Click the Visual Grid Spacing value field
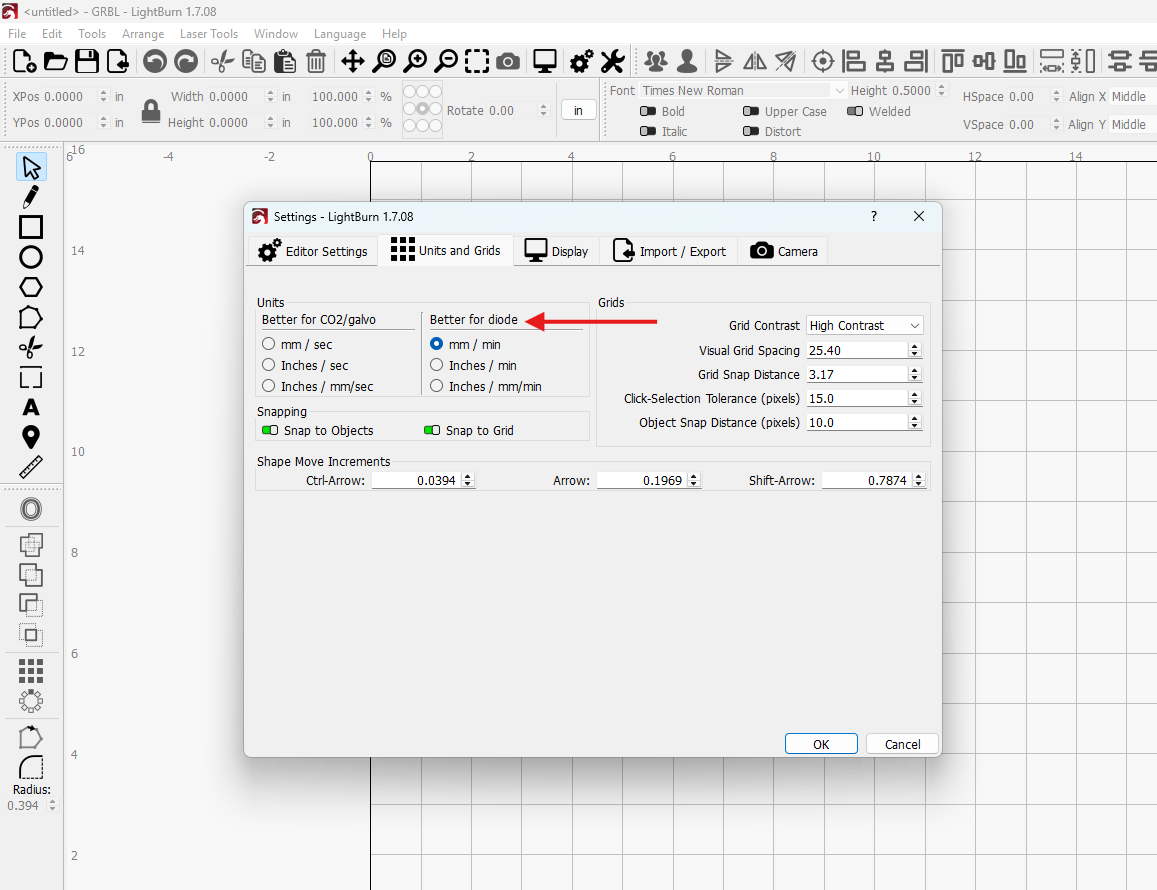 coord(857,351)
